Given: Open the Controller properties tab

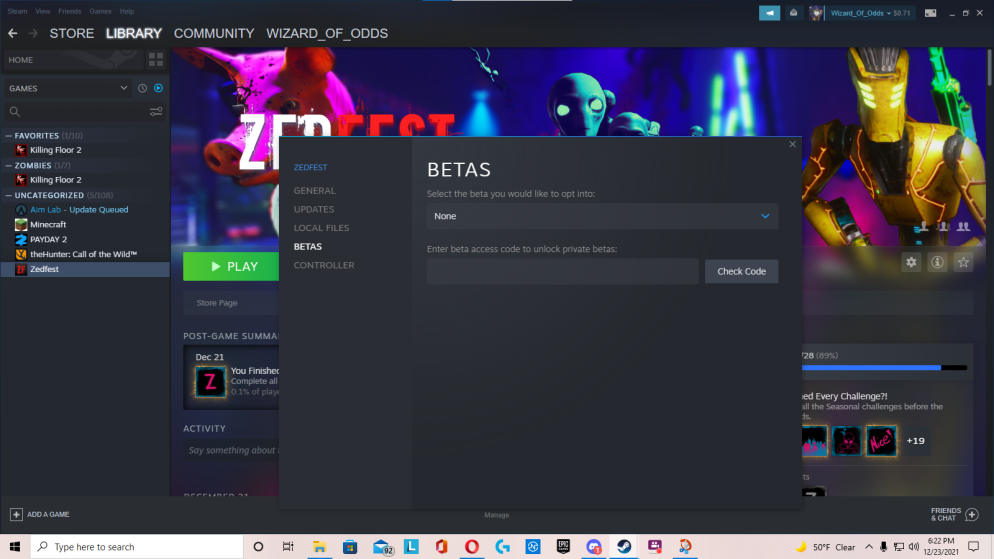Looking at the screenshot, I should 324,265.
